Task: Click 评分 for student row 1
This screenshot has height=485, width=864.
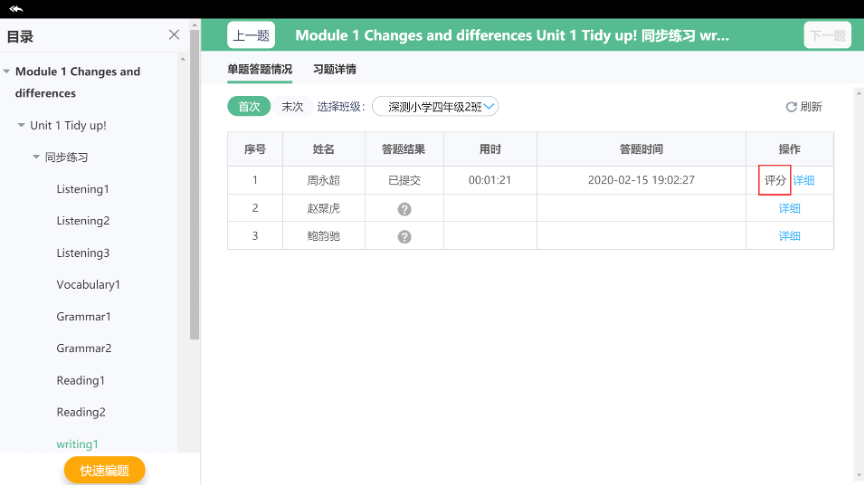Action: [x=775, y=180]
